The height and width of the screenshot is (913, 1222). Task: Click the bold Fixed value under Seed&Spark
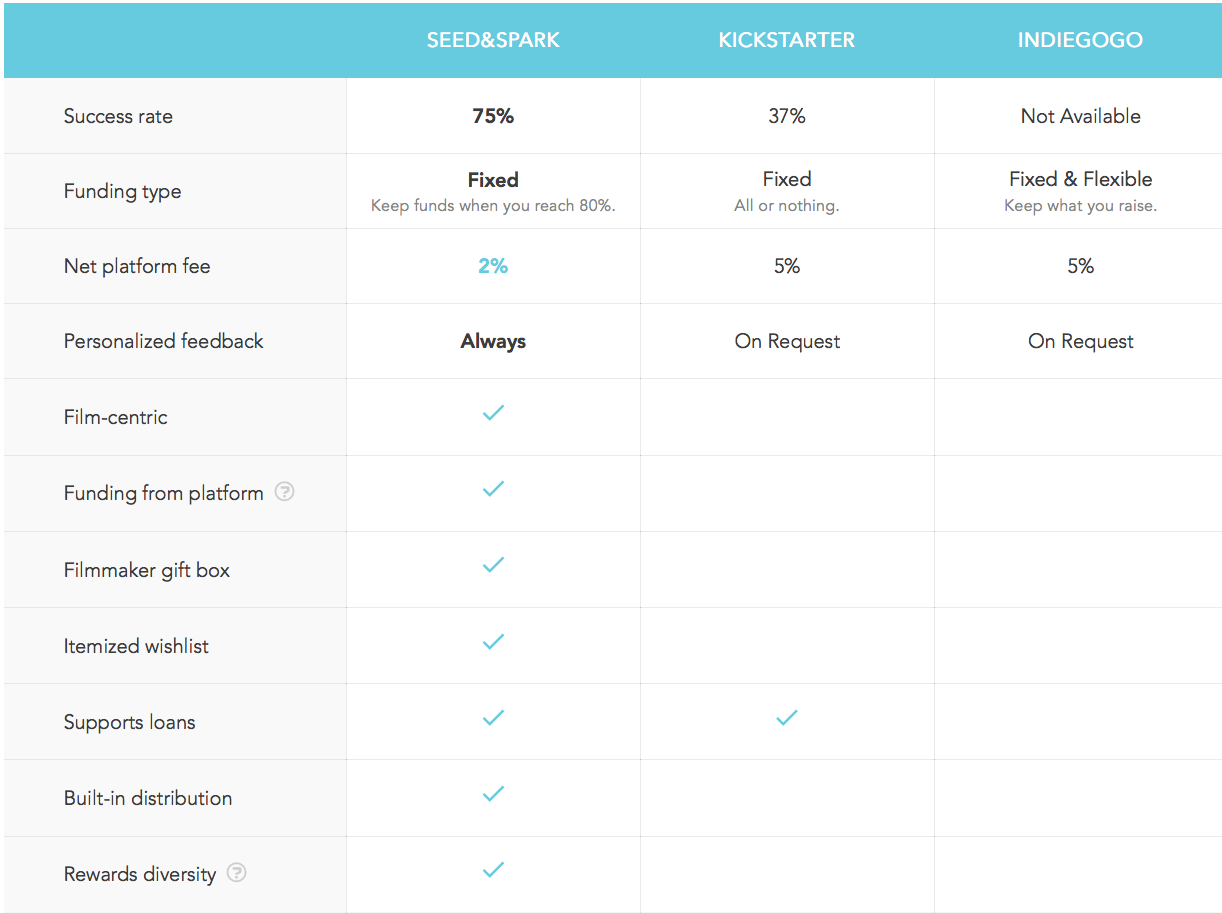click(493, 180)
